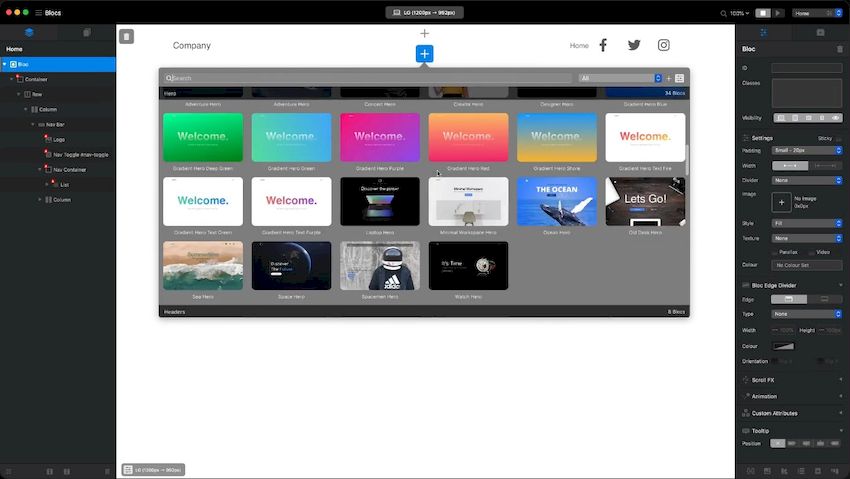Click the zoom magnifier icon in the title bar
The width and height of the screenshot is (850, 479).
(723, 13)
